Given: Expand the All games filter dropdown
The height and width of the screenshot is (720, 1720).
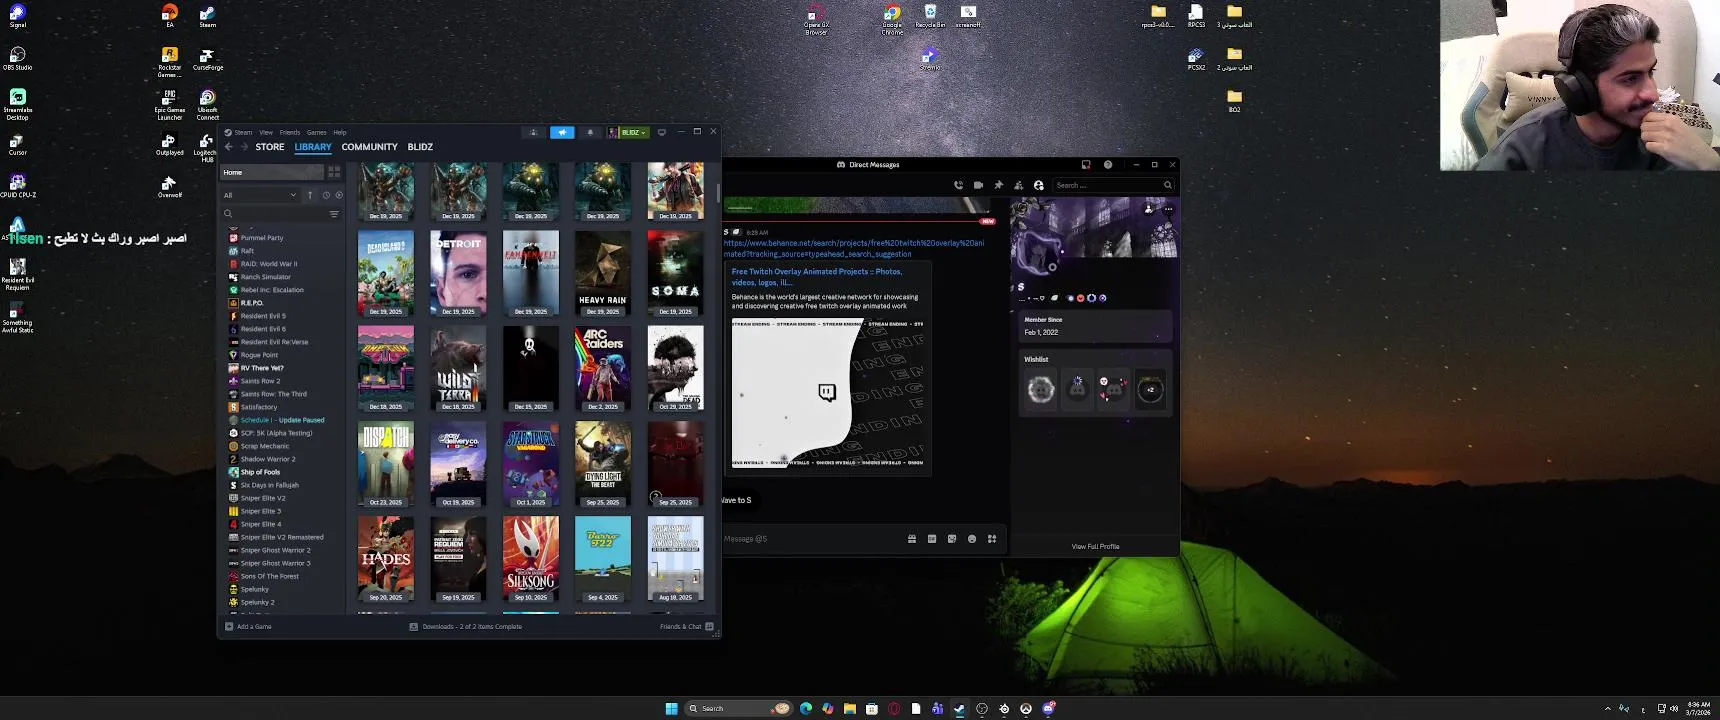Looking at the screenshot, I should click(260, 195).
